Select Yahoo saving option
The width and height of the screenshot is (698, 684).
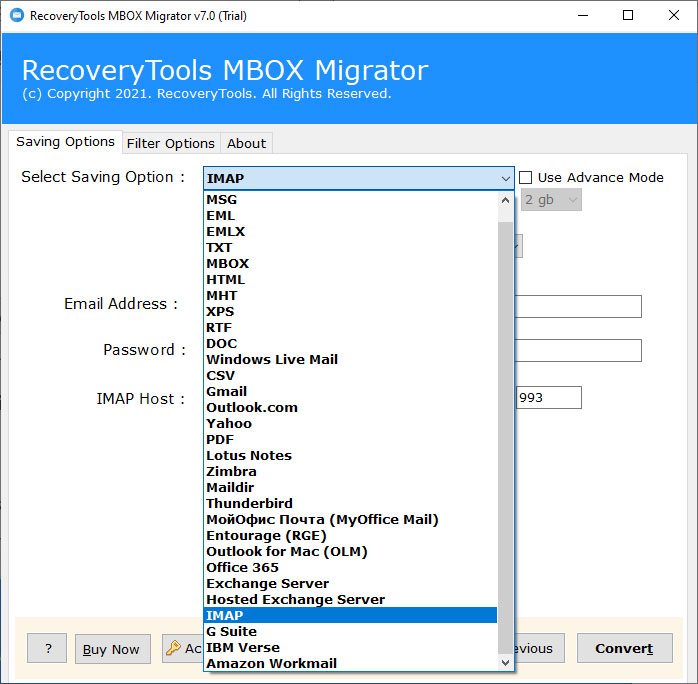pos(350,424)
